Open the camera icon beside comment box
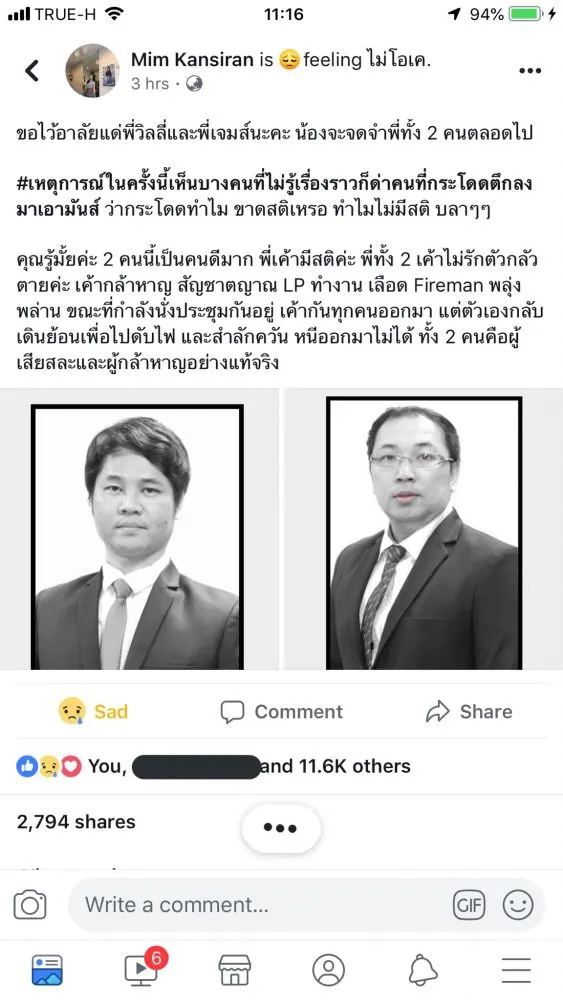563x1000 pixels. 29,904
